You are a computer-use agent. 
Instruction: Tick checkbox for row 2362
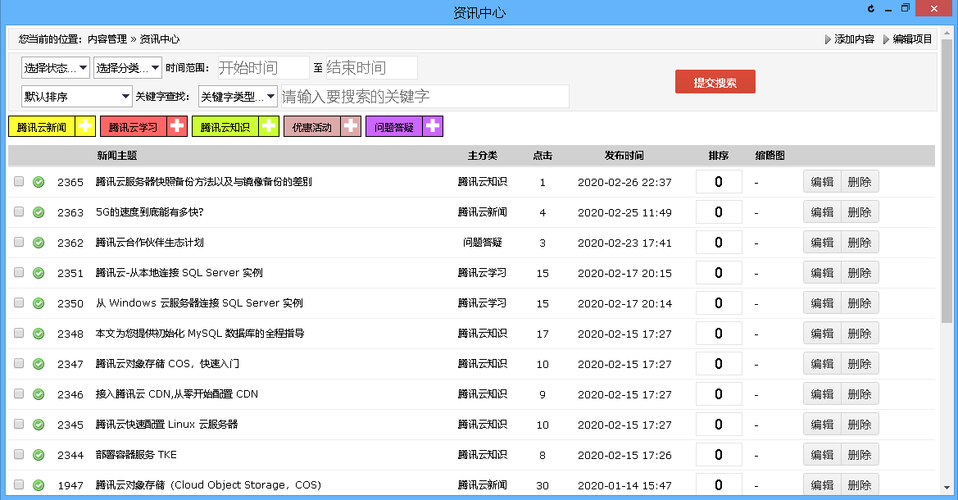19,242
